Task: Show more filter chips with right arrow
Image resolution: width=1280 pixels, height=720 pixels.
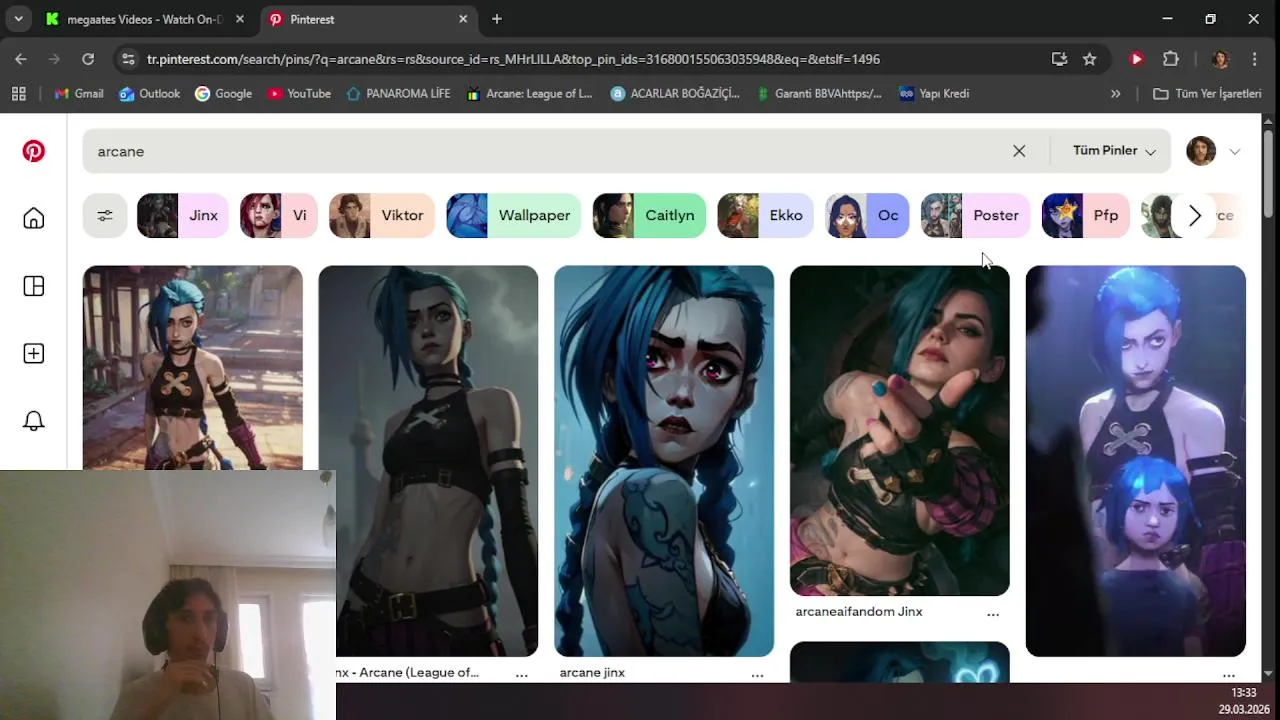Action: (x=1194, y=215)
